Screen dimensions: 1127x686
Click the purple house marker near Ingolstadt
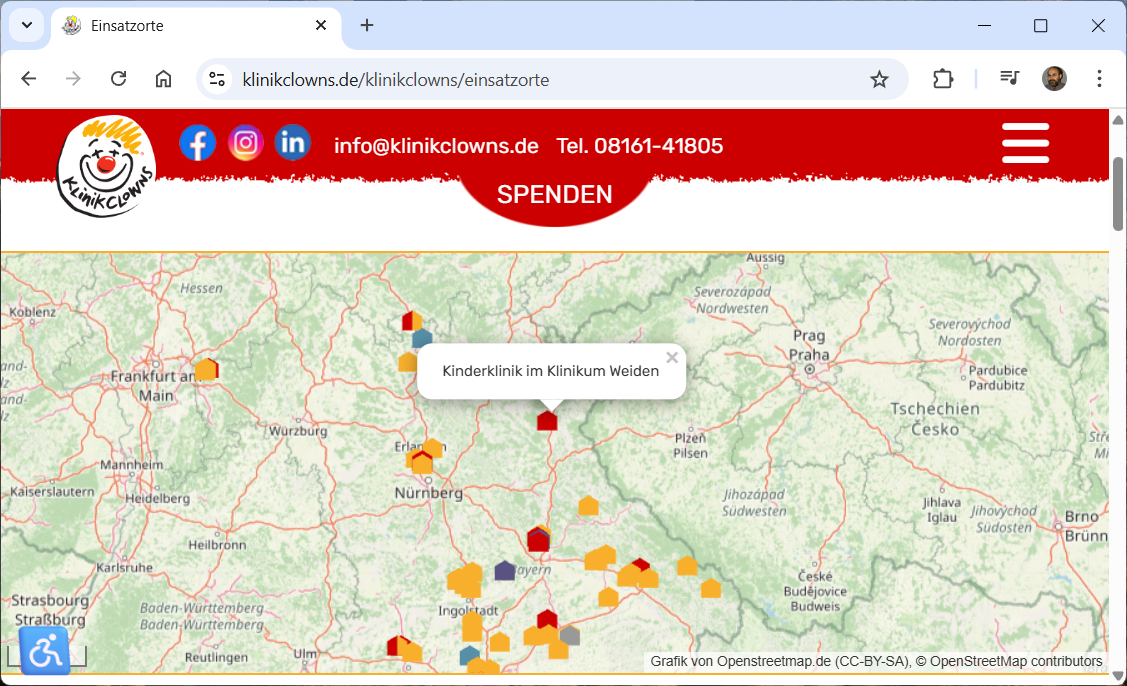[x=505, y=571]
